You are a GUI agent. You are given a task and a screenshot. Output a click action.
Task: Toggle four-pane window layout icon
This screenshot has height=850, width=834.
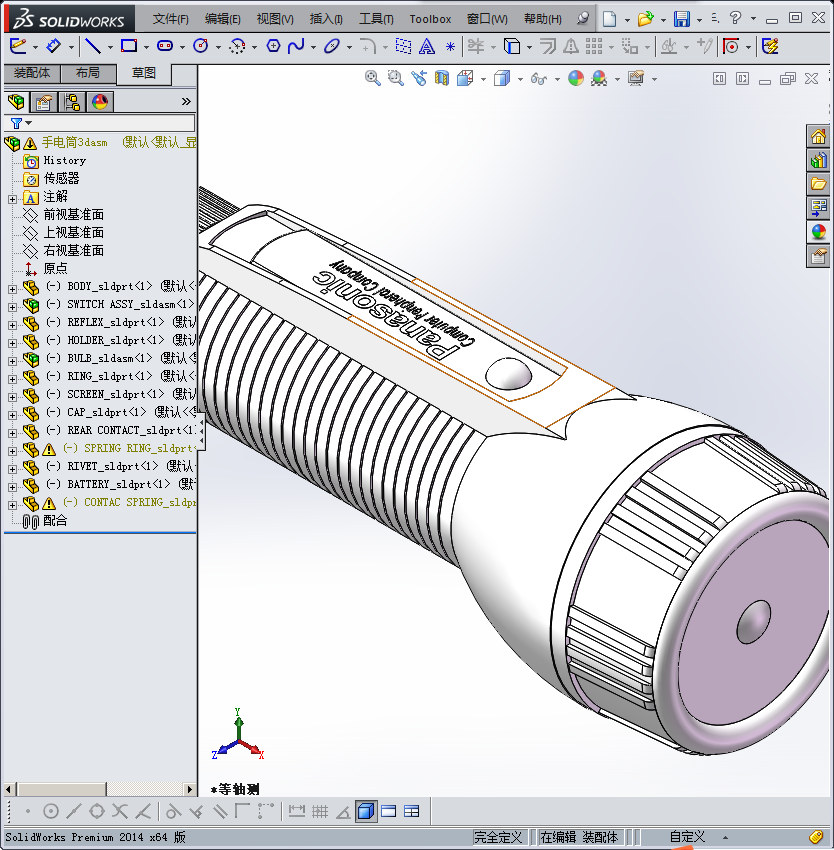(412, 812)
